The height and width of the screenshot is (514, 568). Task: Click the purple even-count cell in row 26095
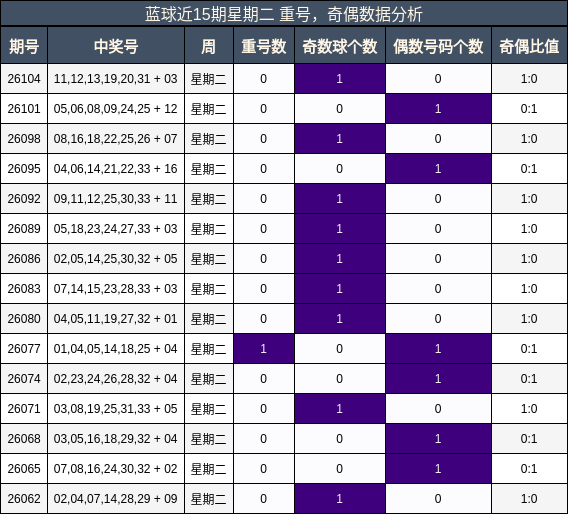click(438, 169)
